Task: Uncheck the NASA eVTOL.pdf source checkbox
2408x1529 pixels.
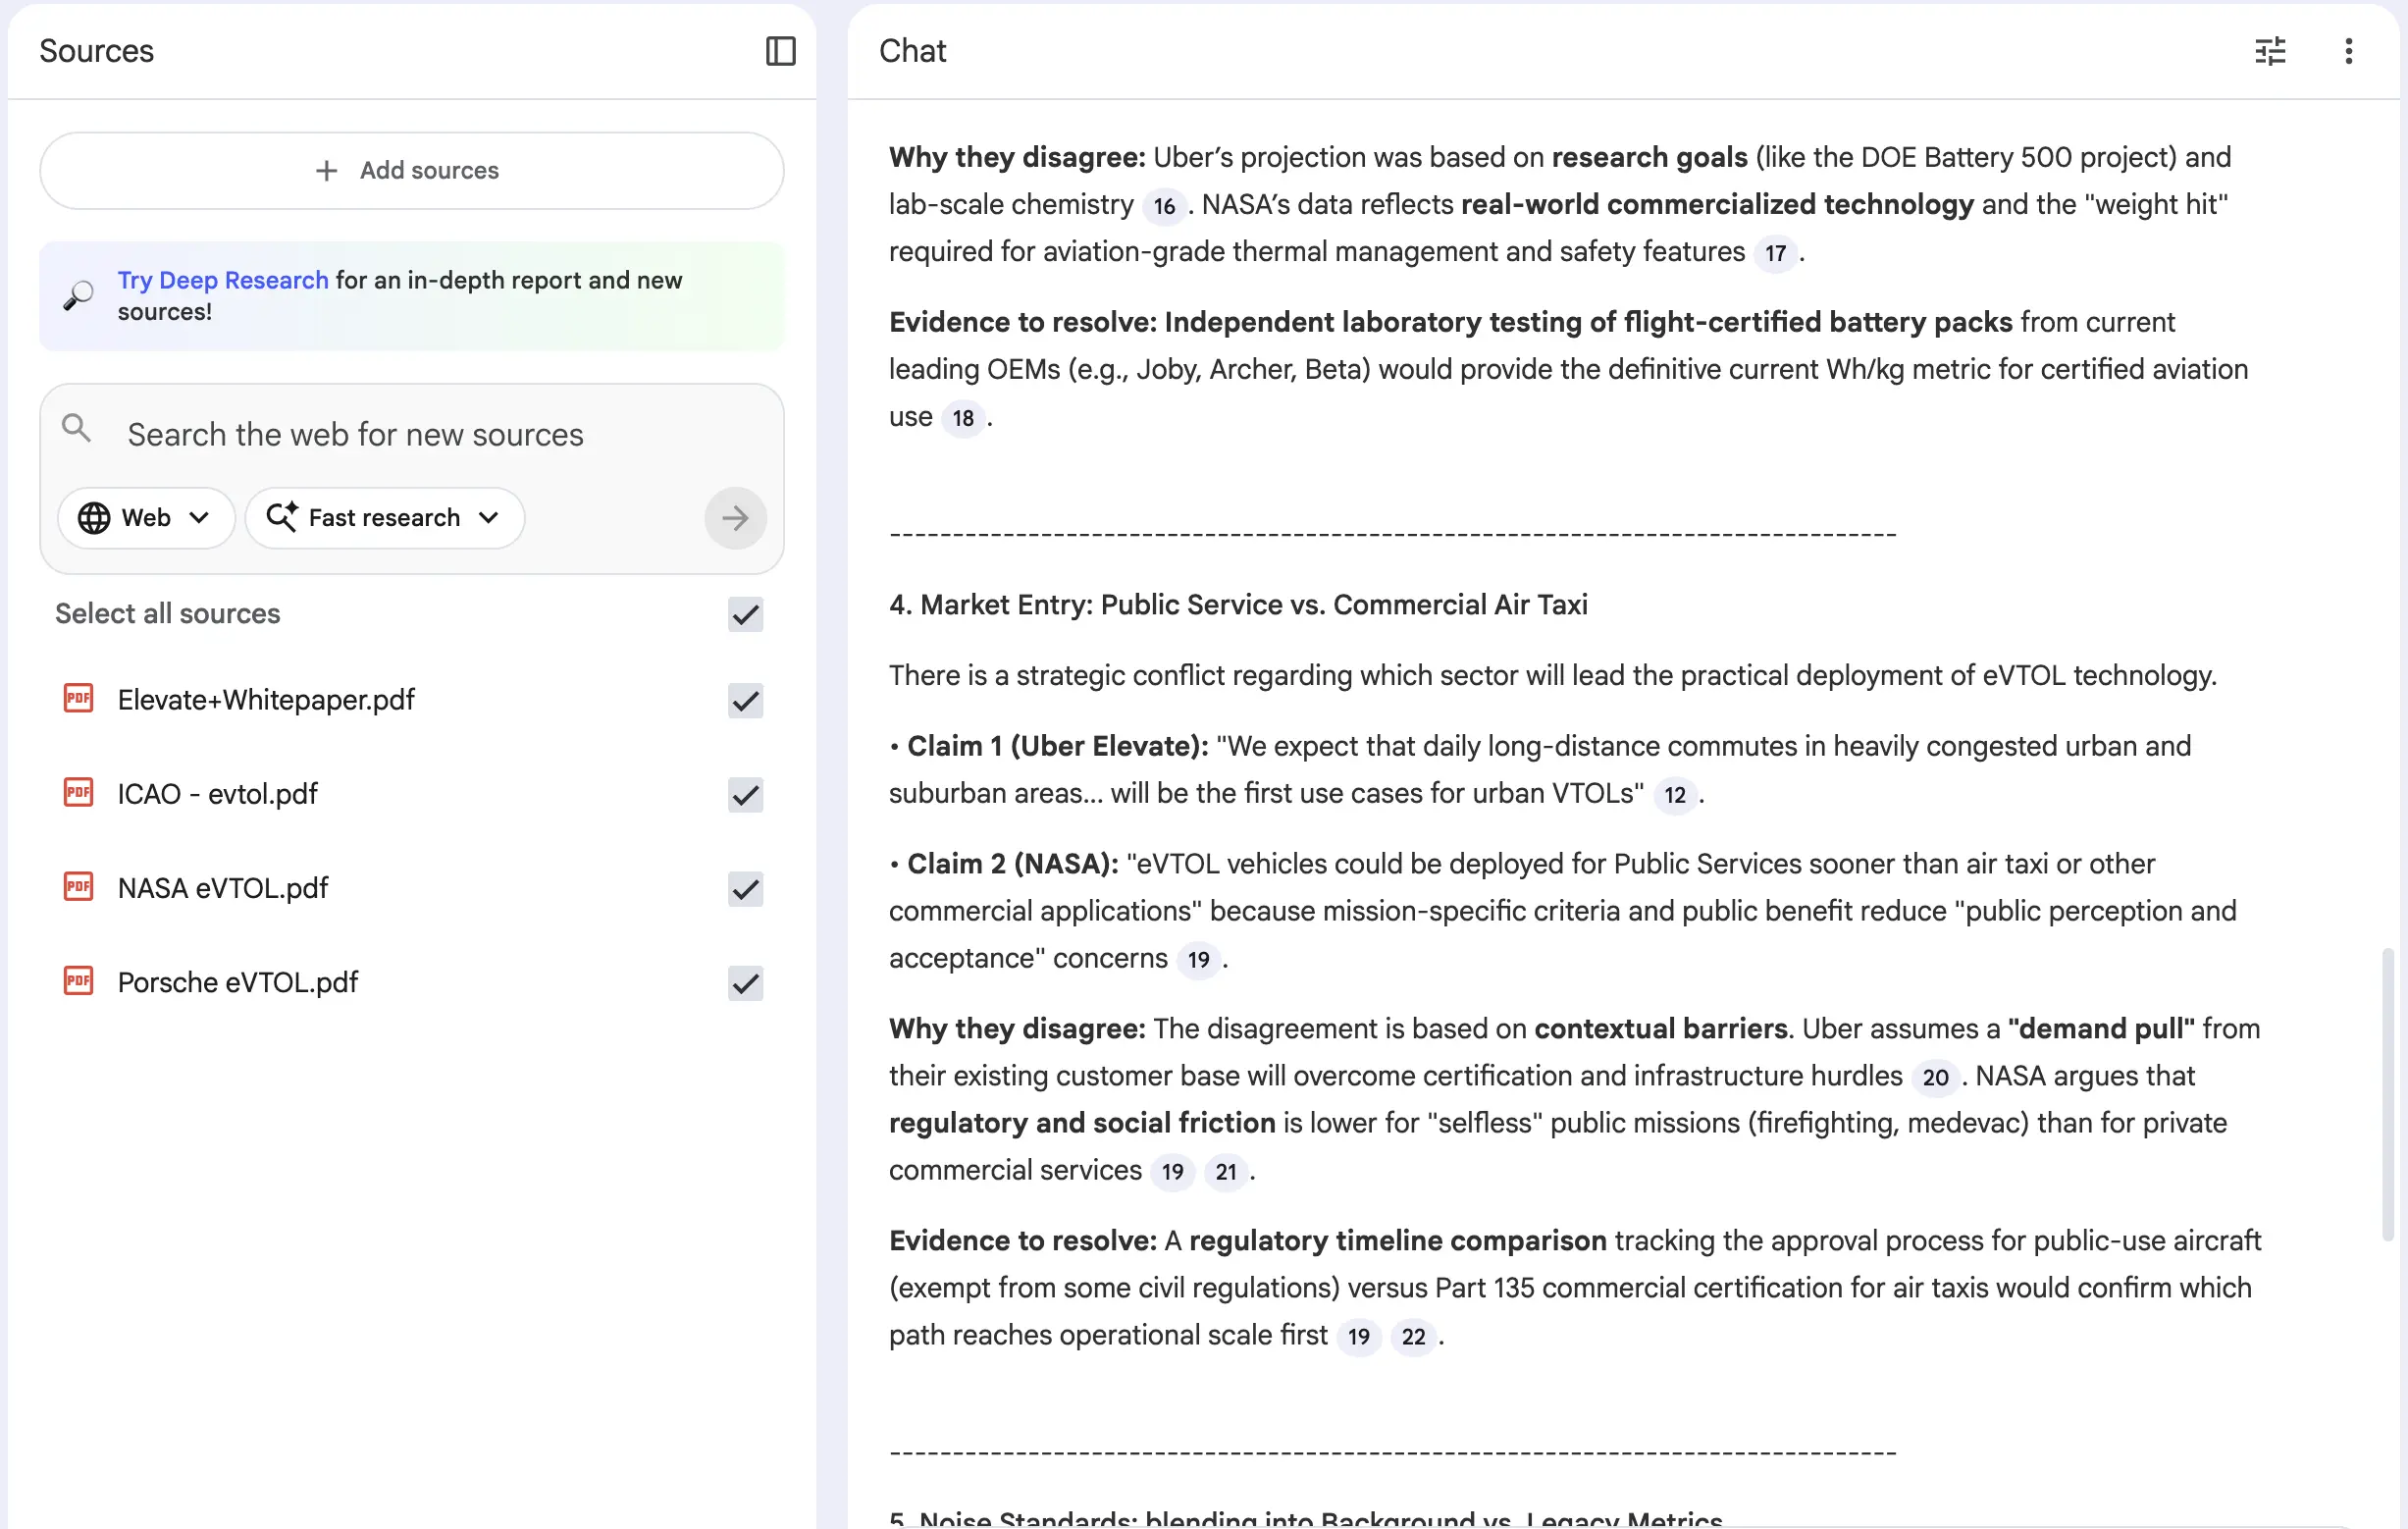Action: [x=745, y=889]
